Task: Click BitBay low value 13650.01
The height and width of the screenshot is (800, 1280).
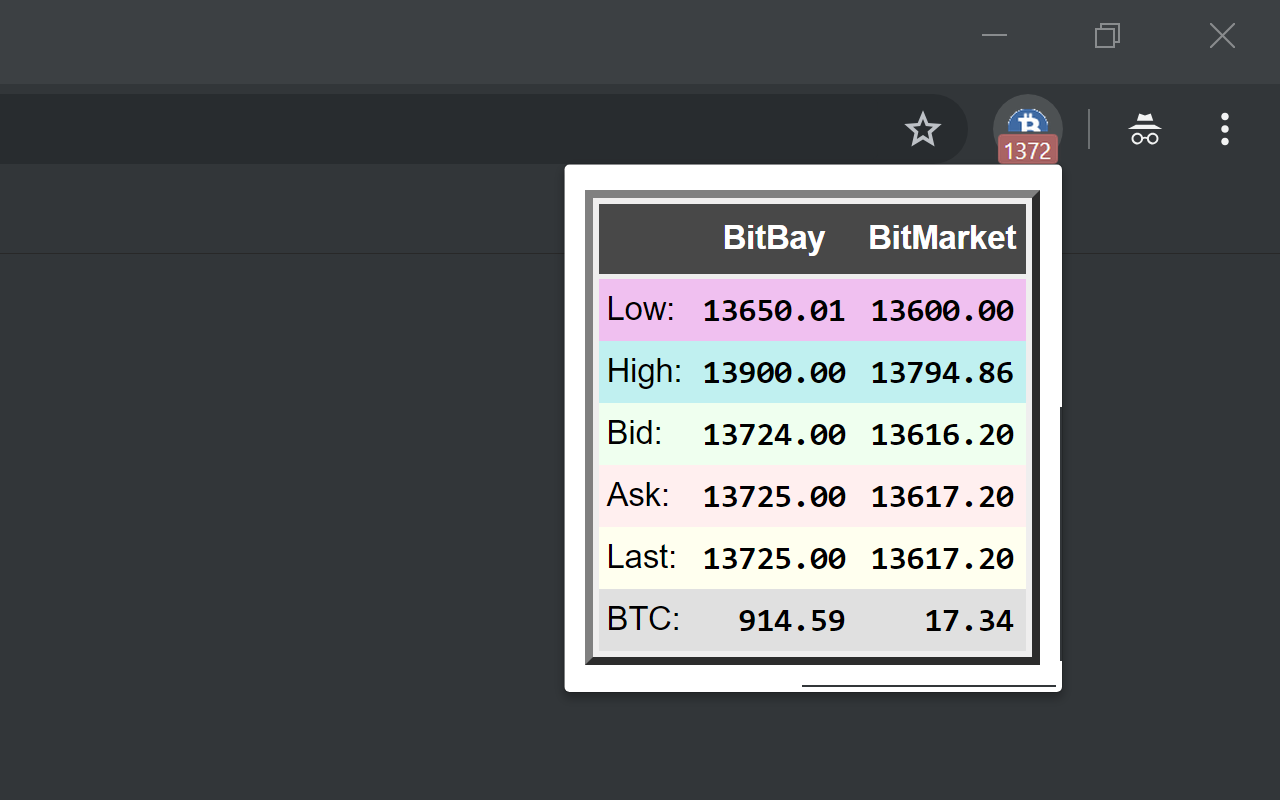Action: click(774, 311)
